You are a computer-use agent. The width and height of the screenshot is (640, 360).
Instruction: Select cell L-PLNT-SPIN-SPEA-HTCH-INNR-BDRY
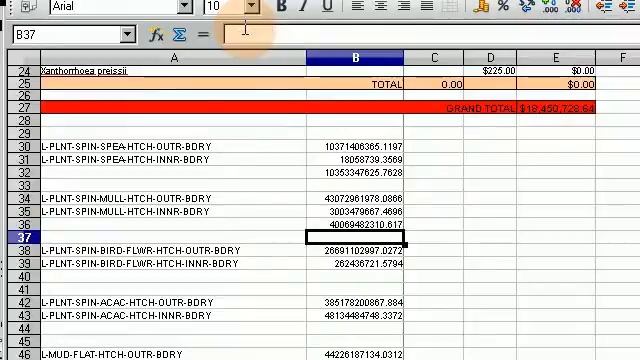[x=173, y=160]
